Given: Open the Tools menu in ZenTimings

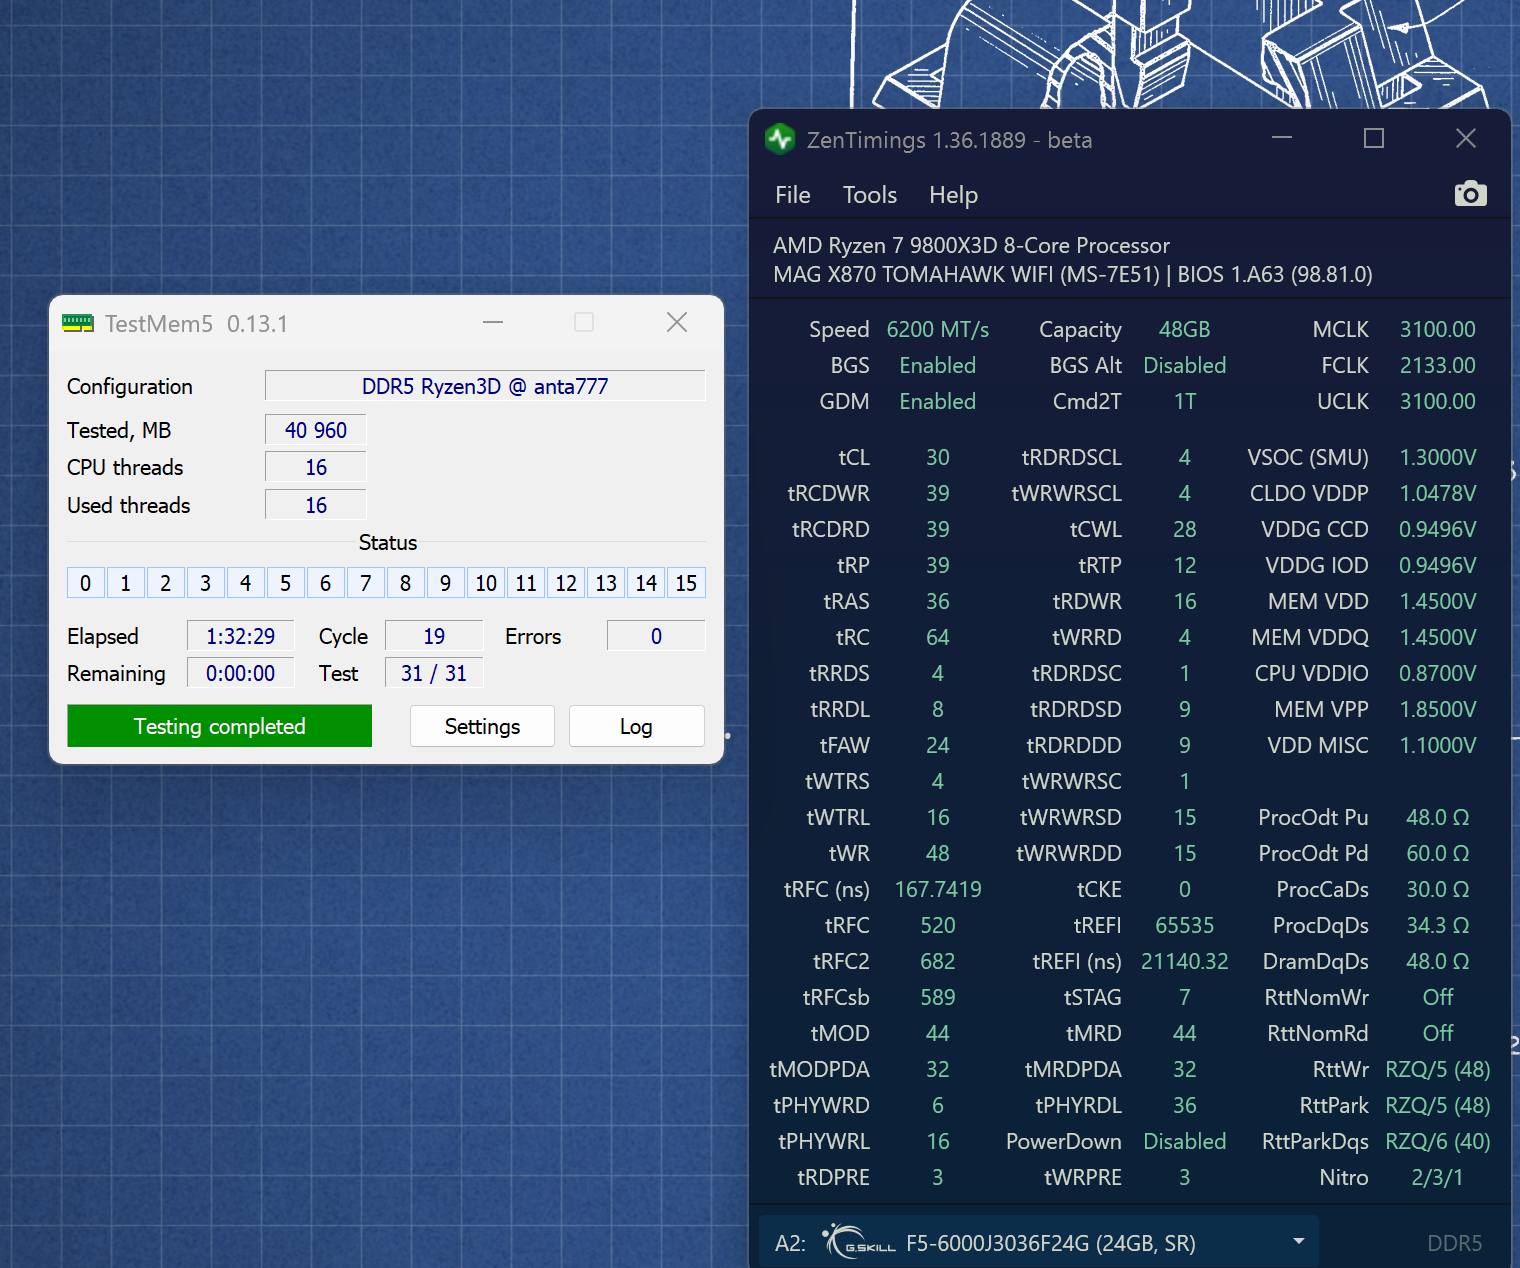Looking at the screenshot, I should [869, 195].
